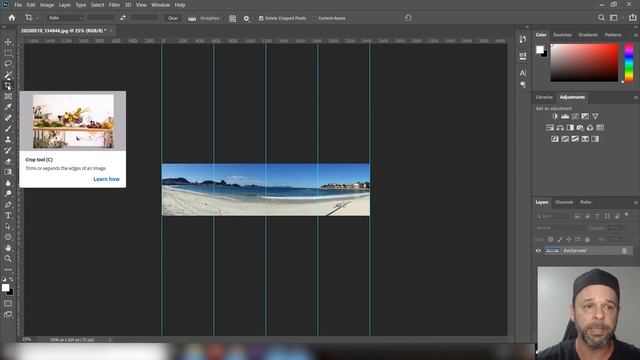Open the Adjustments panel flyout menu
Screen dimensions: 640x360
click(x=636, y=98)
